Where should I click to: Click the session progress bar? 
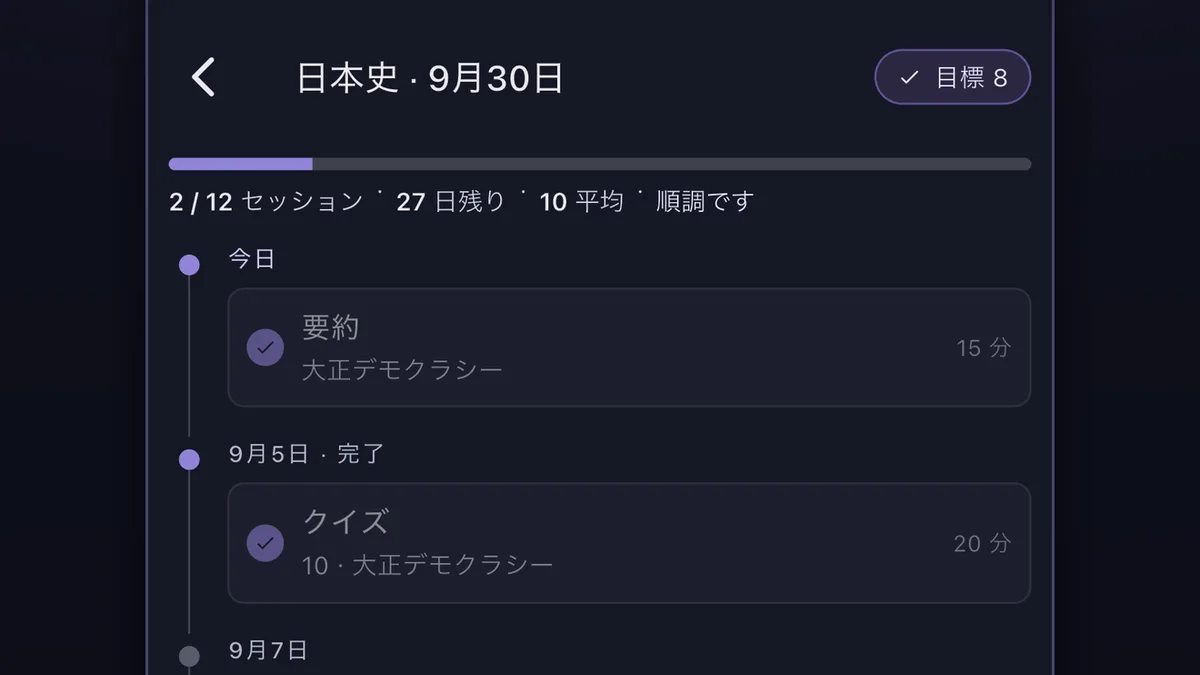pos(599,164)
